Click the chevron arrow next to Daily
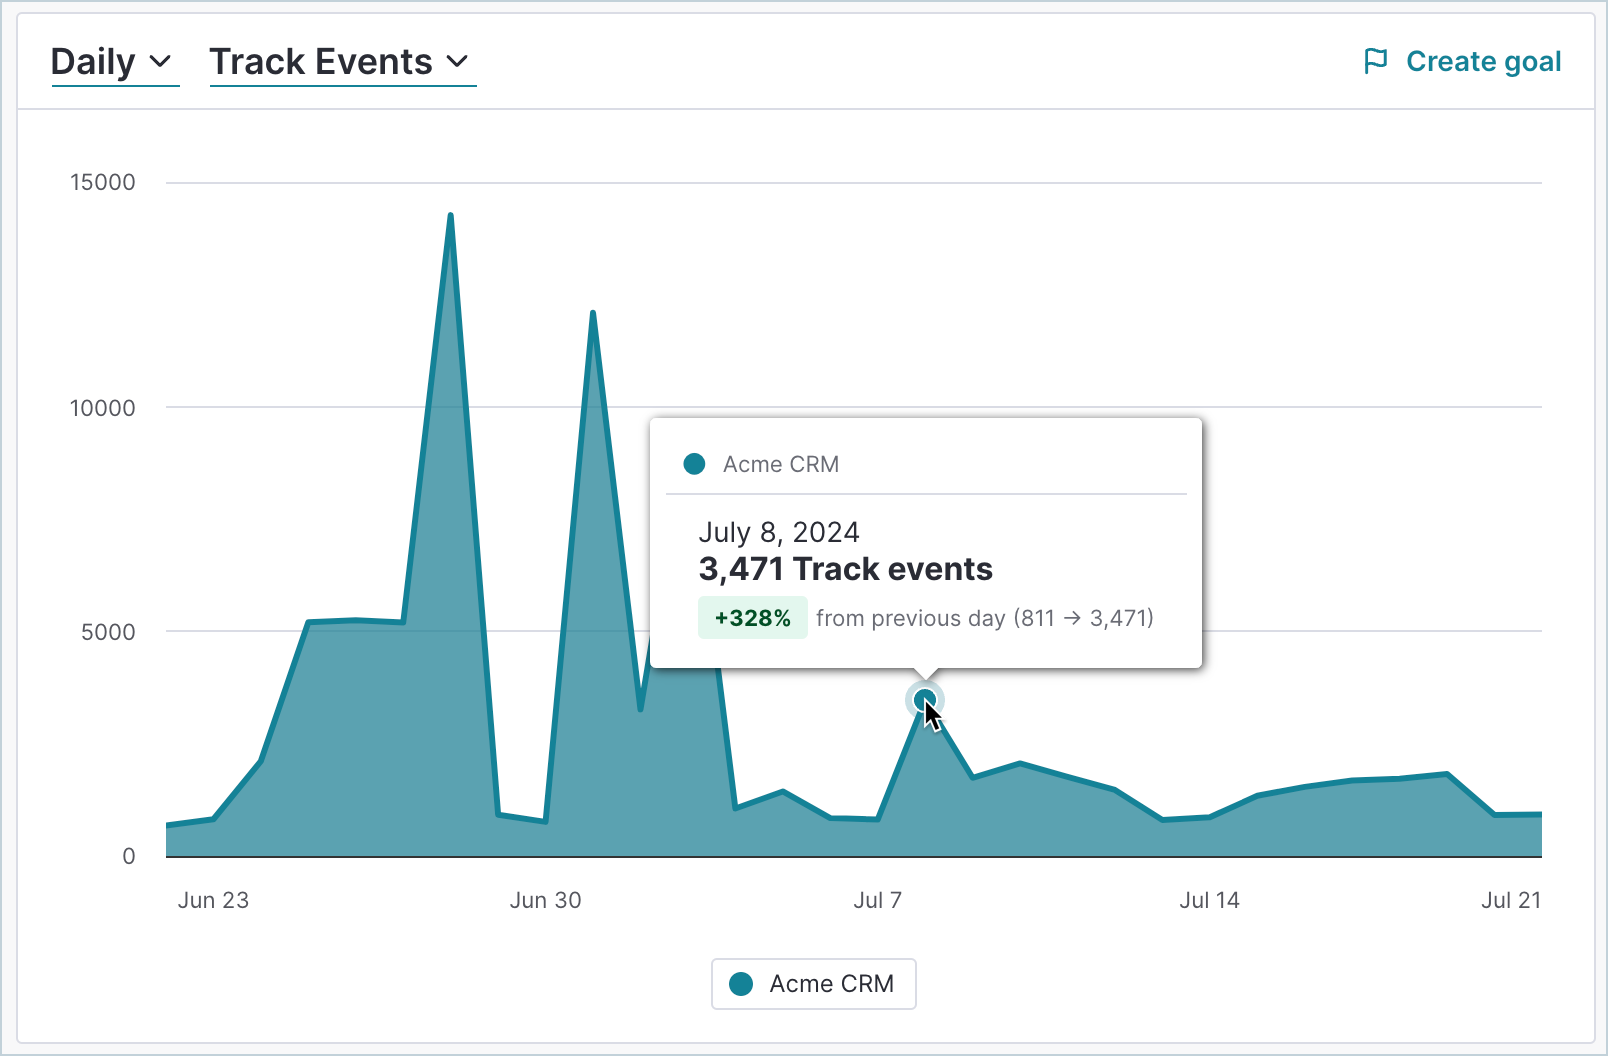 (x=160, y=62)
